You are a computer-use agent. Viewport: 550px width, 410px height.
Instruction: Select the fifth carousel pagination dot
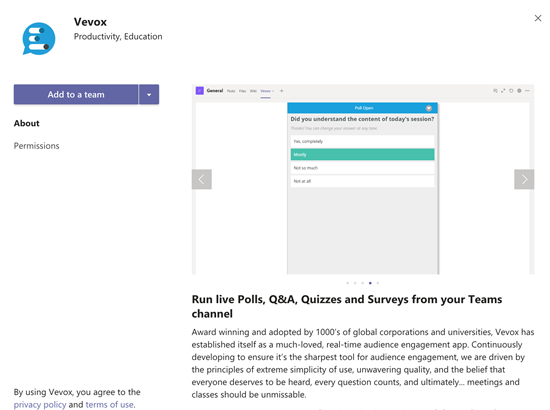[378, 283]
